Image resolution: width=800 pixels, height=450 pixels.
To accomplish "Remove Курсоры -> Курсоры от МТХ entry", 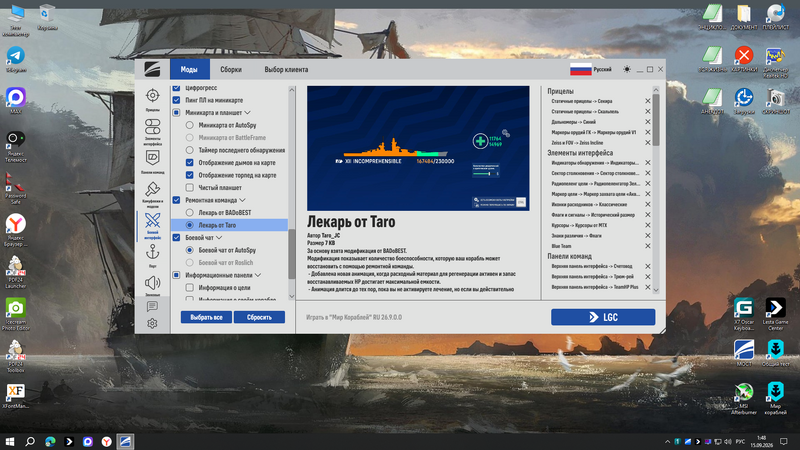I will [x=647, y=225].
